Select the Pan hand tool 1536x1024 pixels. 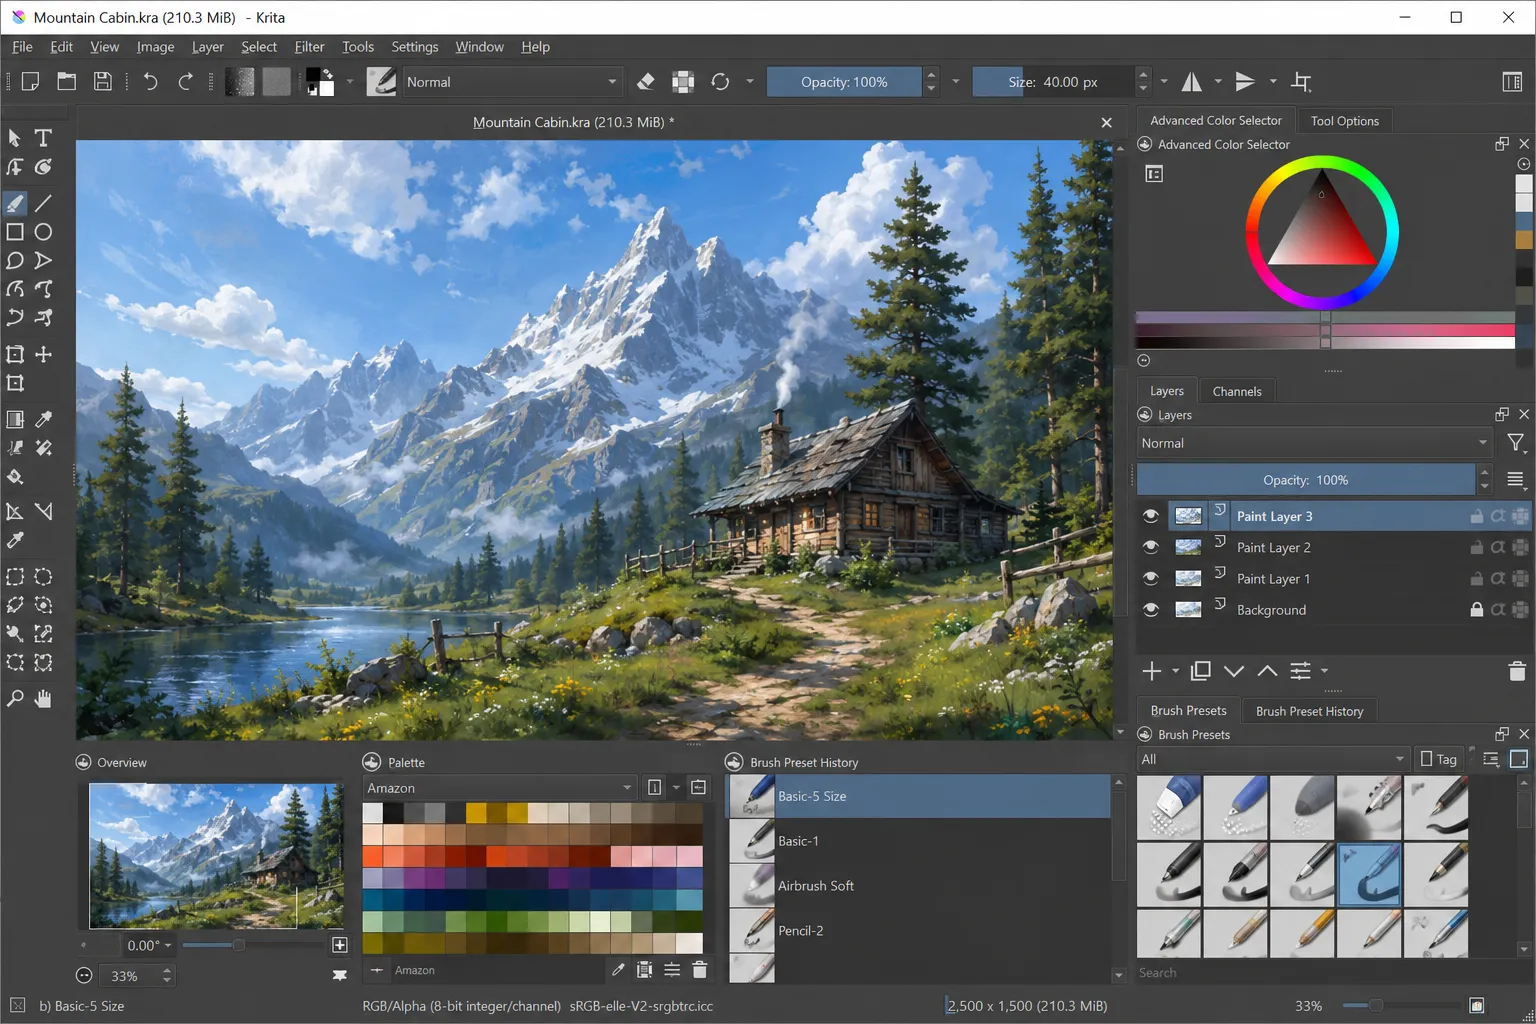pos(43,698)
